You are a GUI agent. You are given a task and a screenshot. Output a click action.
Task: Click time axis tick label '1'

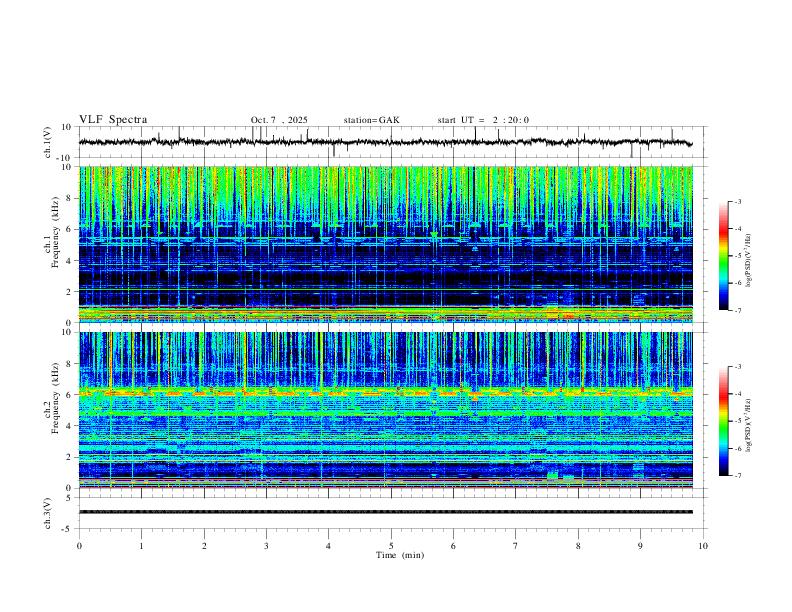[x=141, y=546]
